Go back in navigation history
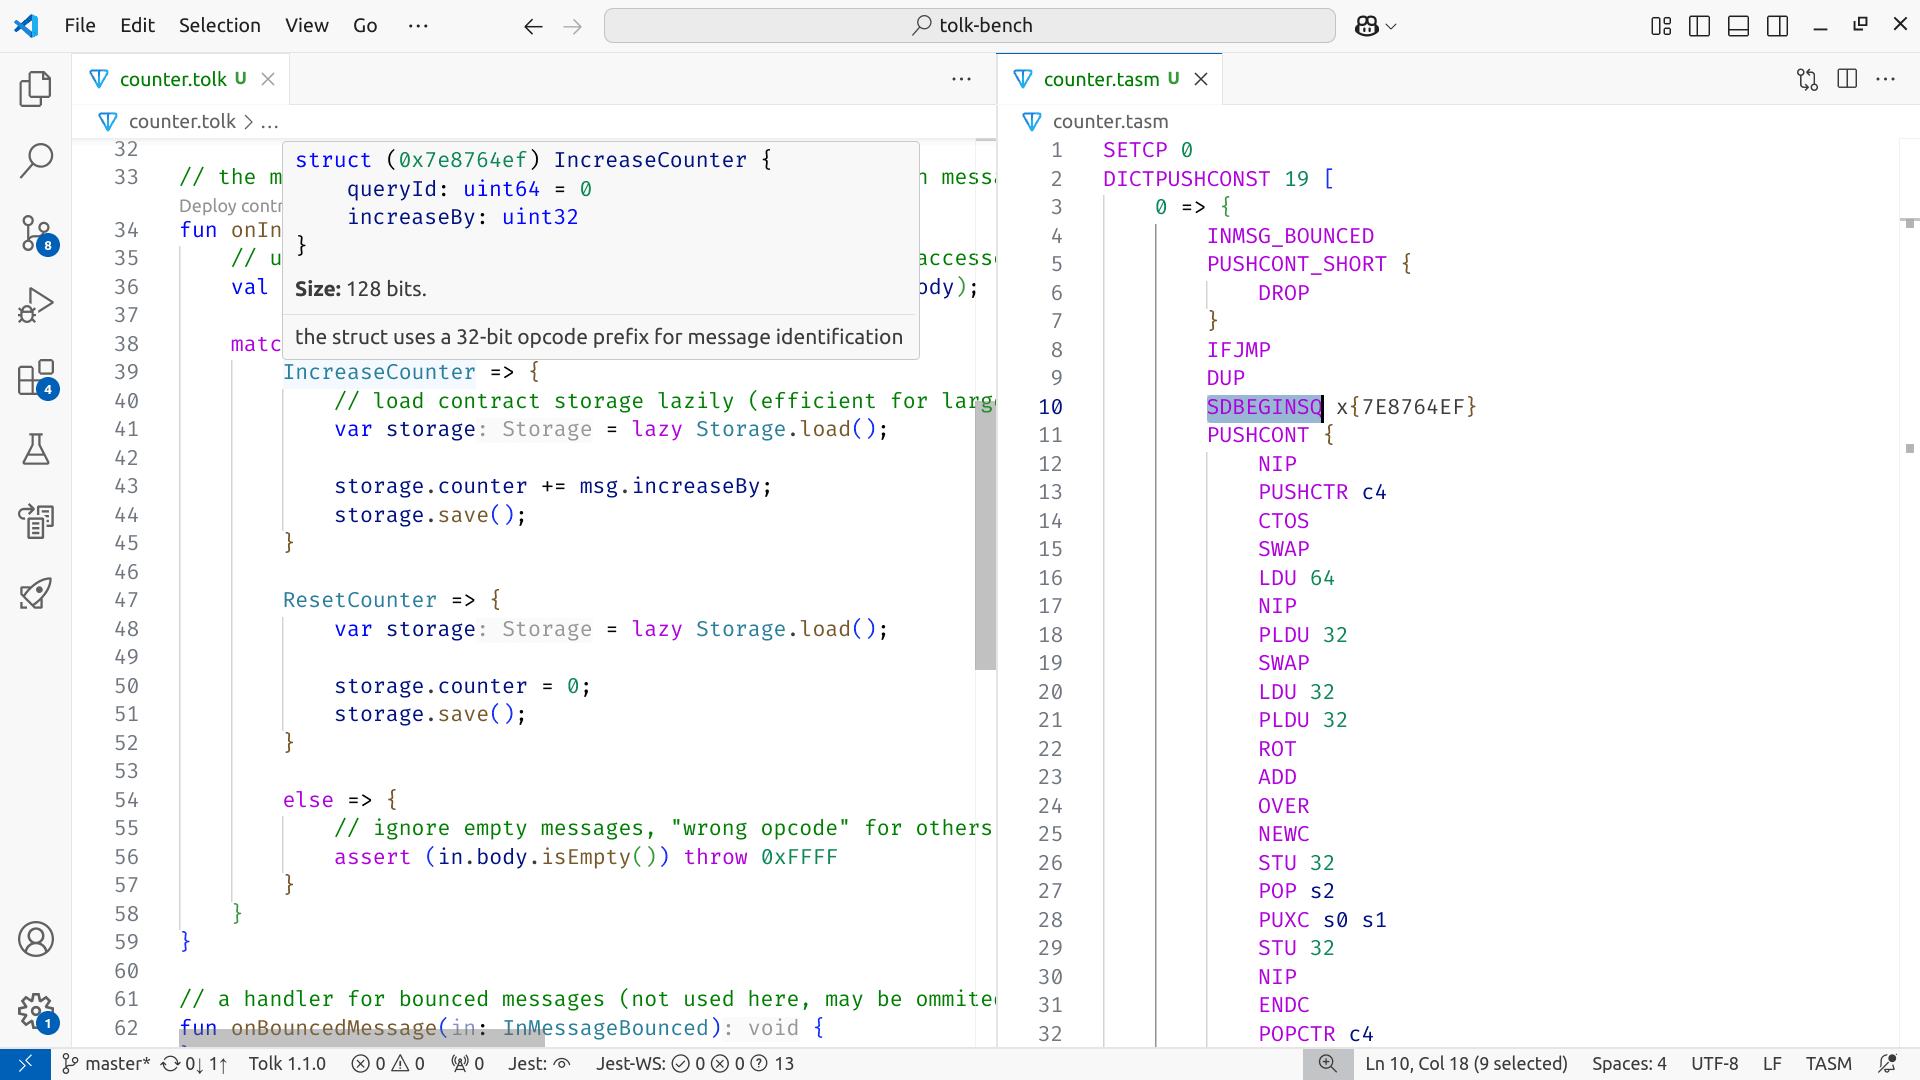Viewport: 1920px width, 1080px height. (x=533, y=26)
